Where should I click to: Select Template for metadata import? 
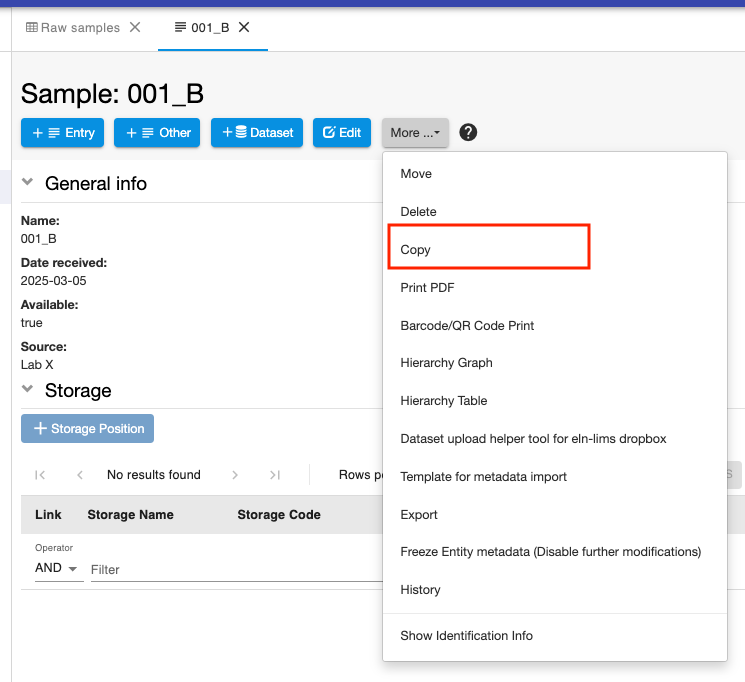(554, 477)
